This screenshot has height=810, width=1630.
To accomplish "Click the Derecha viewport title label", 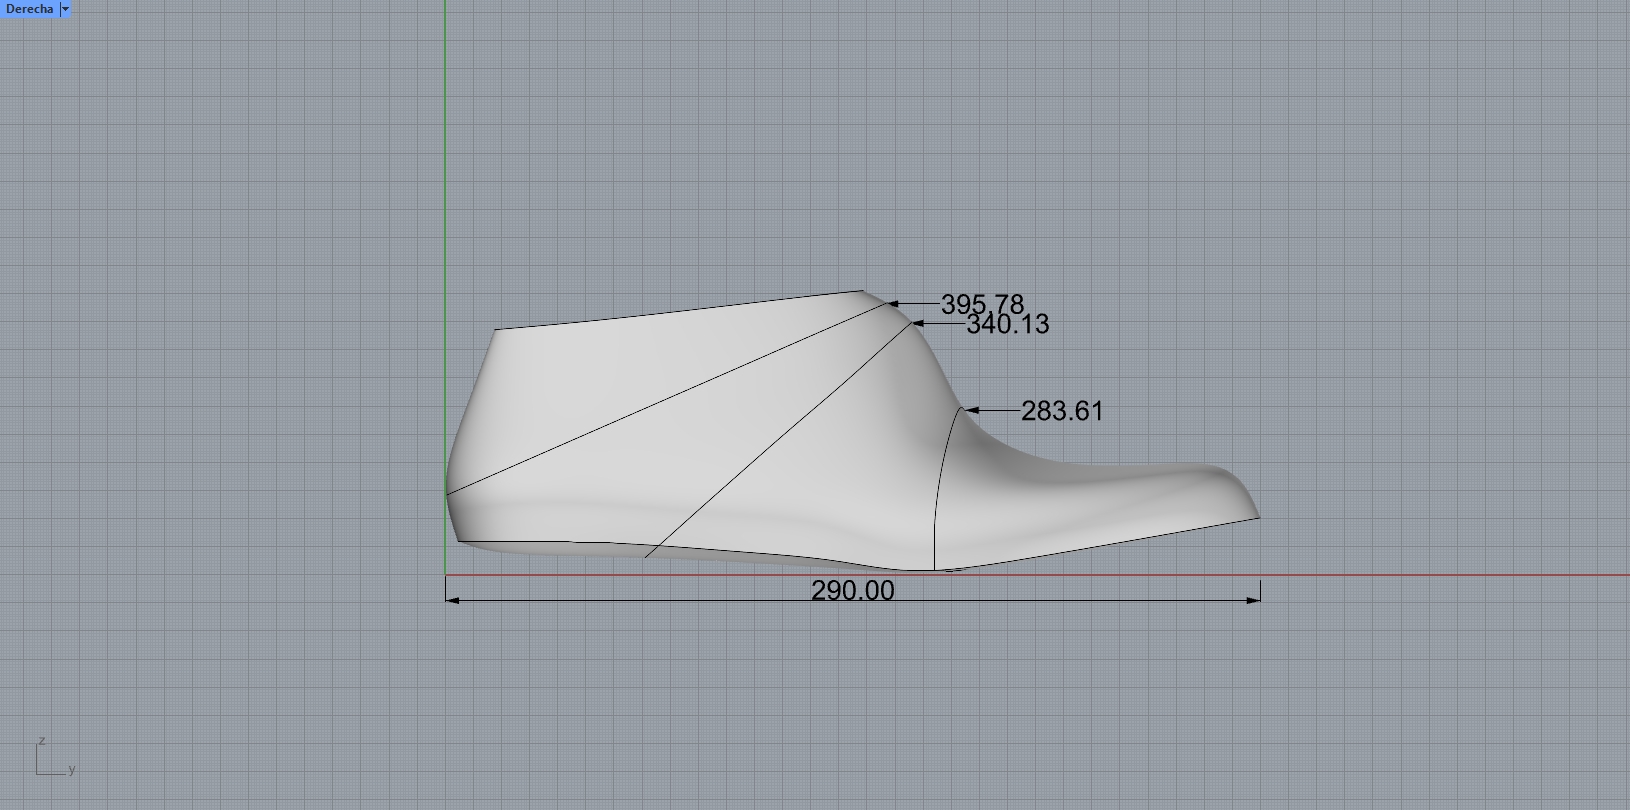I will point(29,9).
